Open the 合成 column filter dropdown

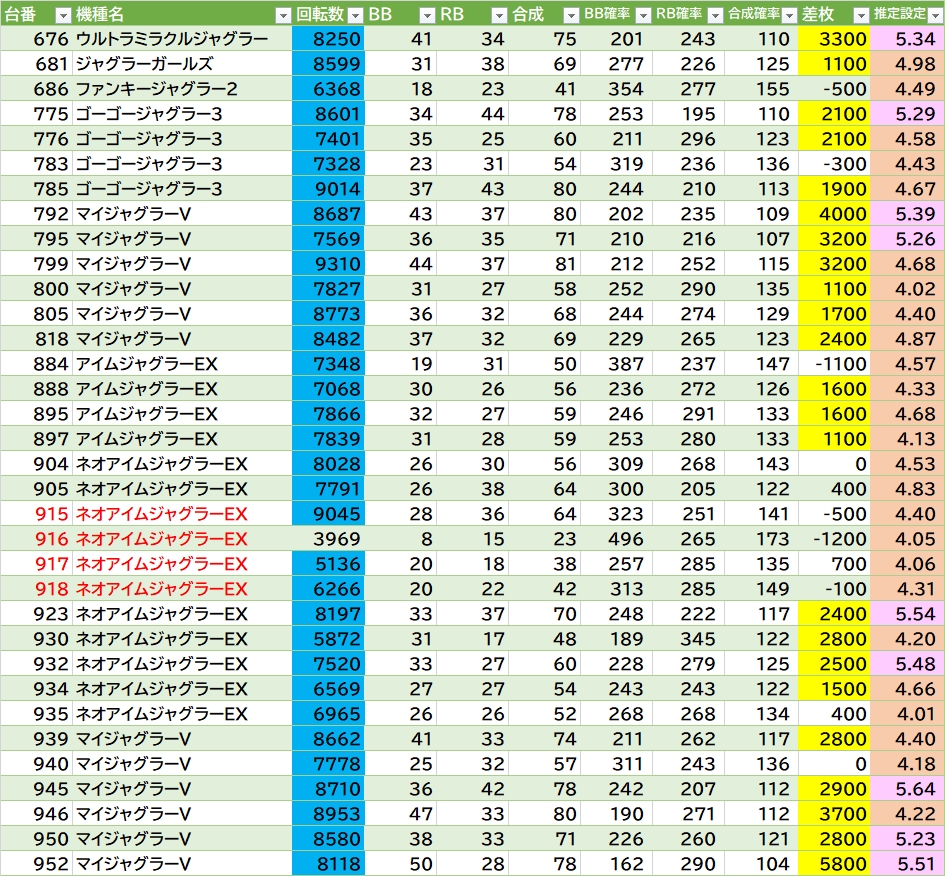tap(571, 14)
